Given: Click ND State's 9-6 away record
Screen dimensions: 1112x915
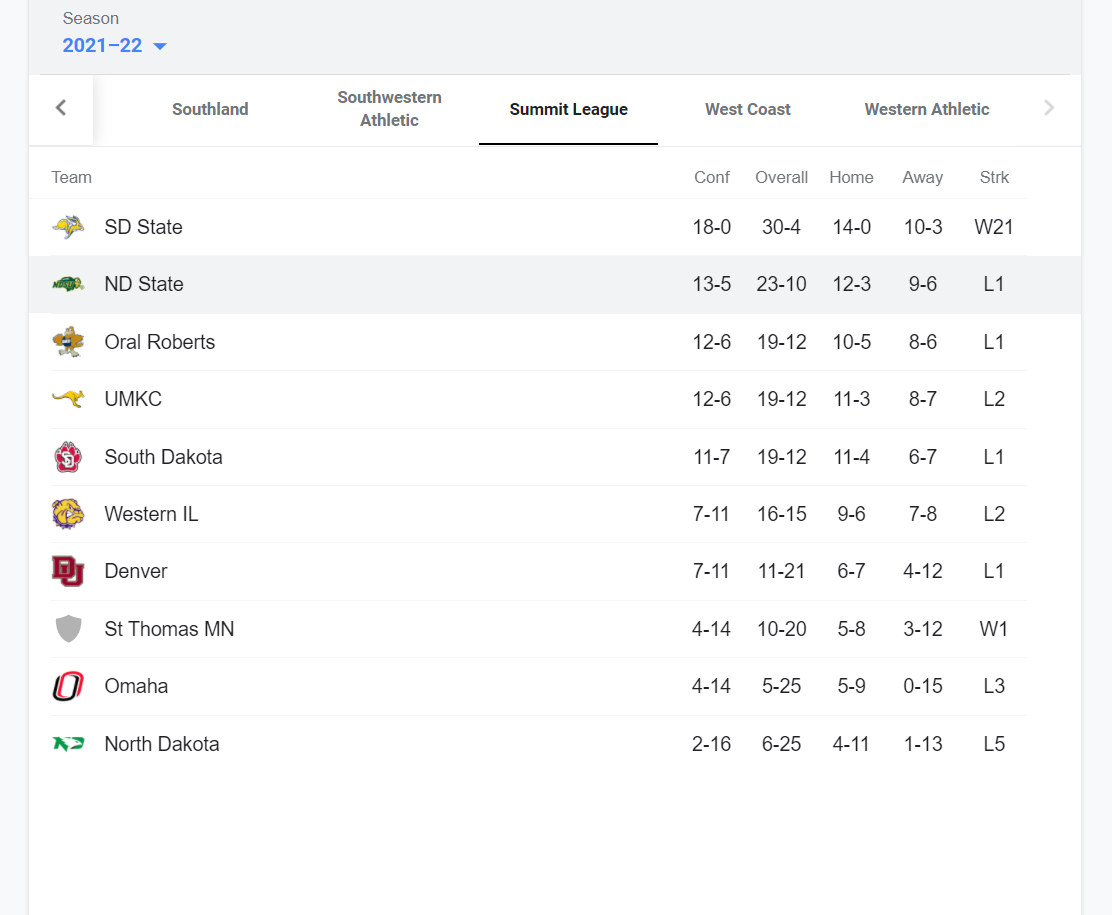Looking at the screenshot, I should tap(923, 284).
